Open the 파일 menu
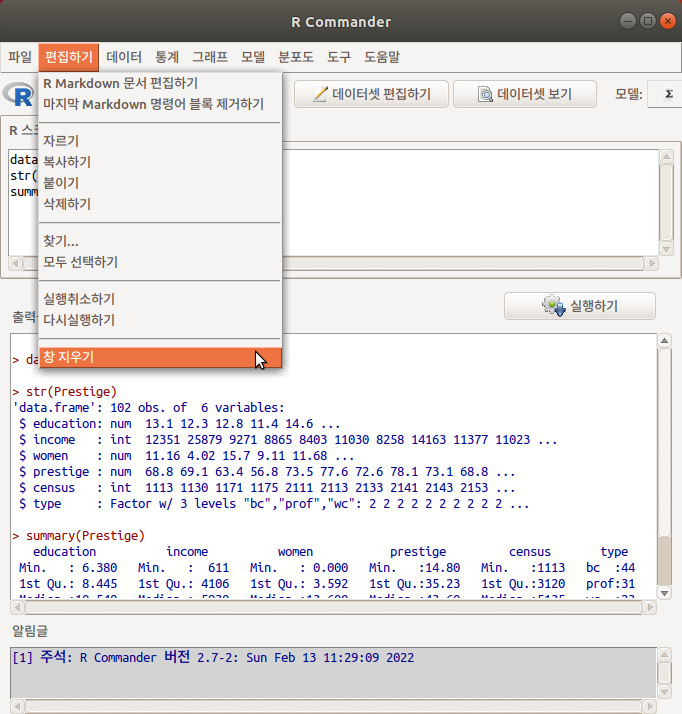 point(20,57)
